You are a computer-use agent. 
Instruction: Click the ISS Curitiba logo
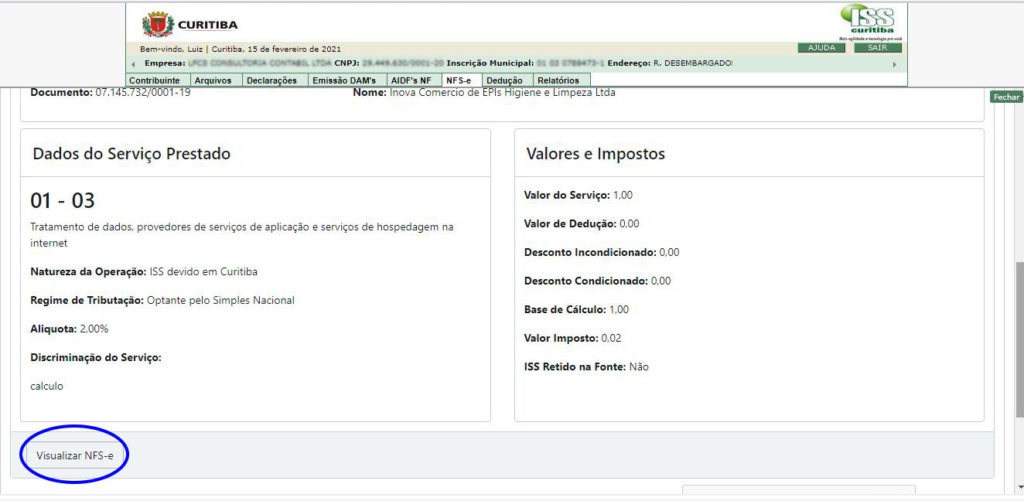pyautogui.click(x=866, y=20)
